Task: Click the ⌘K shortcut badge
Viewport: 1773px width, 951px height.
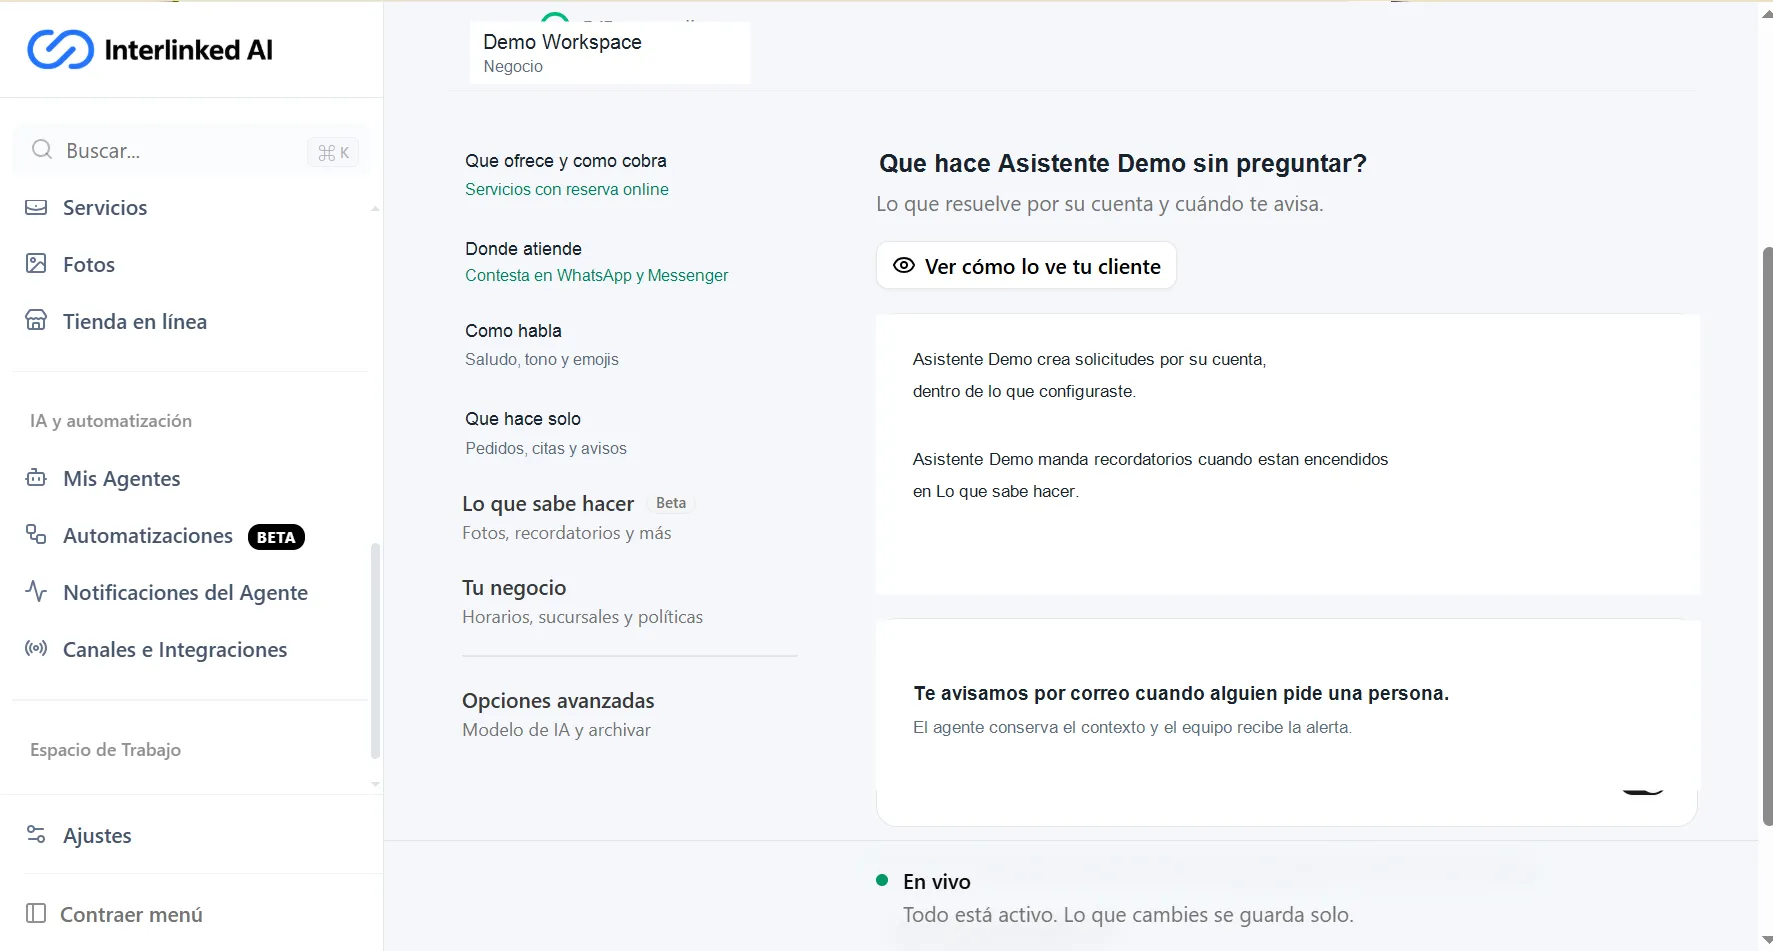Action: (333, 152)
